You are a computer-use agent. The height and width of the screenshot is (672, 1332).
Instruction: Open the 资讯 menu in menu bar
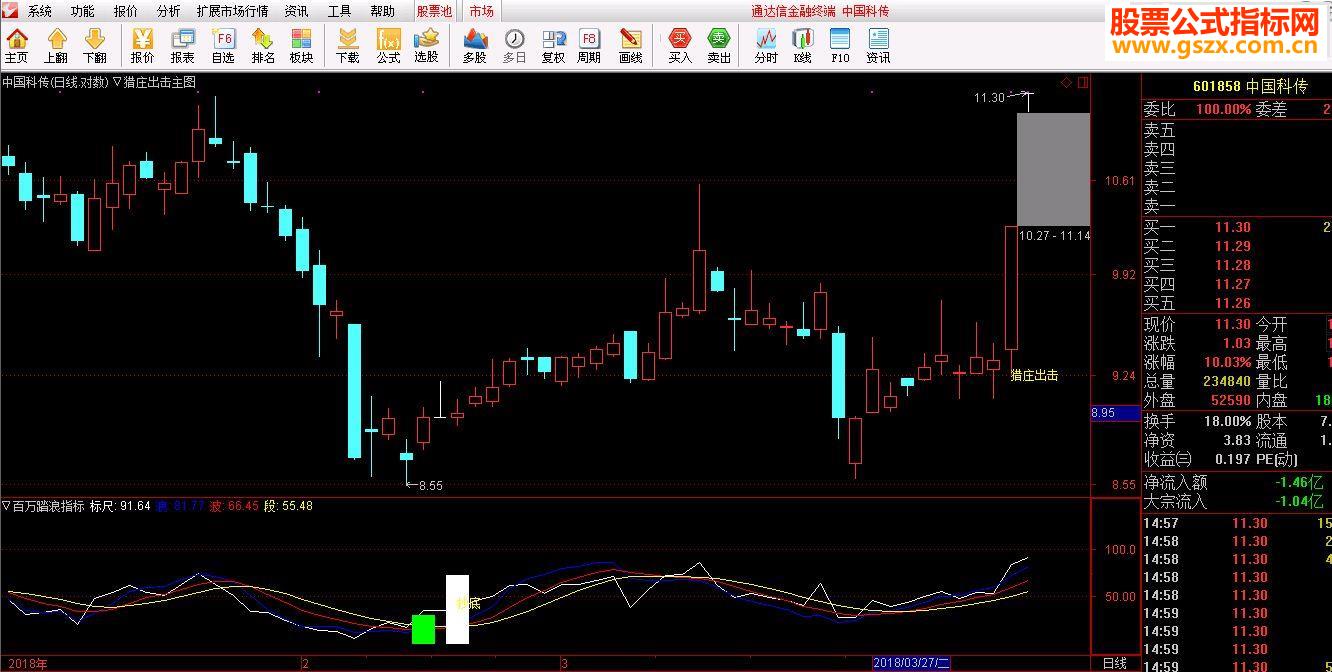pyautogui.click(x=296, y=11)
